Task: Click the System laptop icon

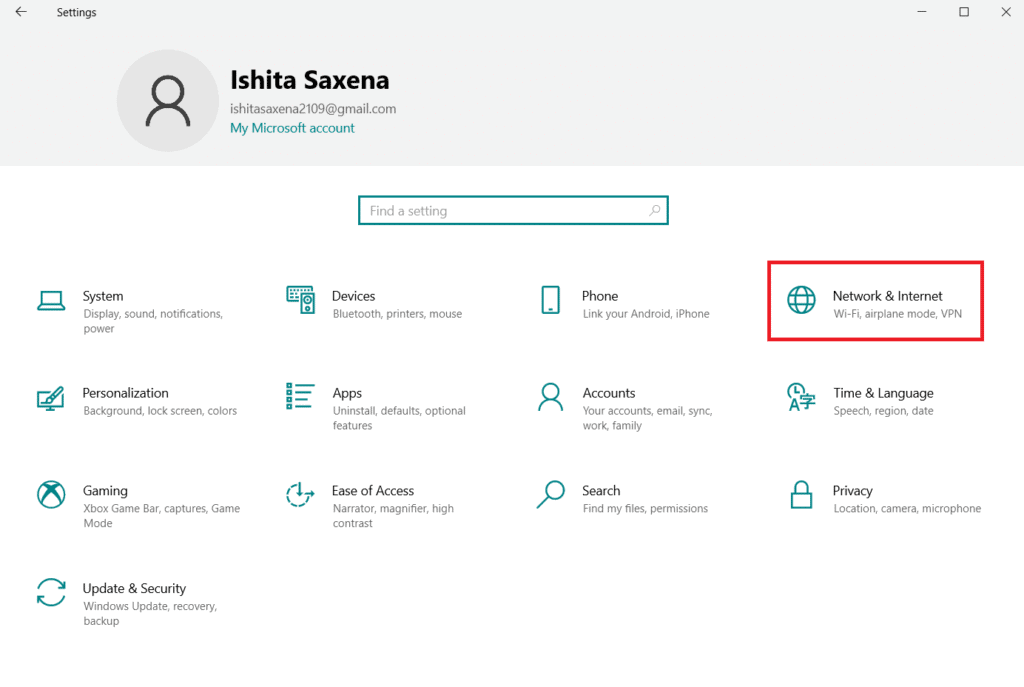Action: 50,300
